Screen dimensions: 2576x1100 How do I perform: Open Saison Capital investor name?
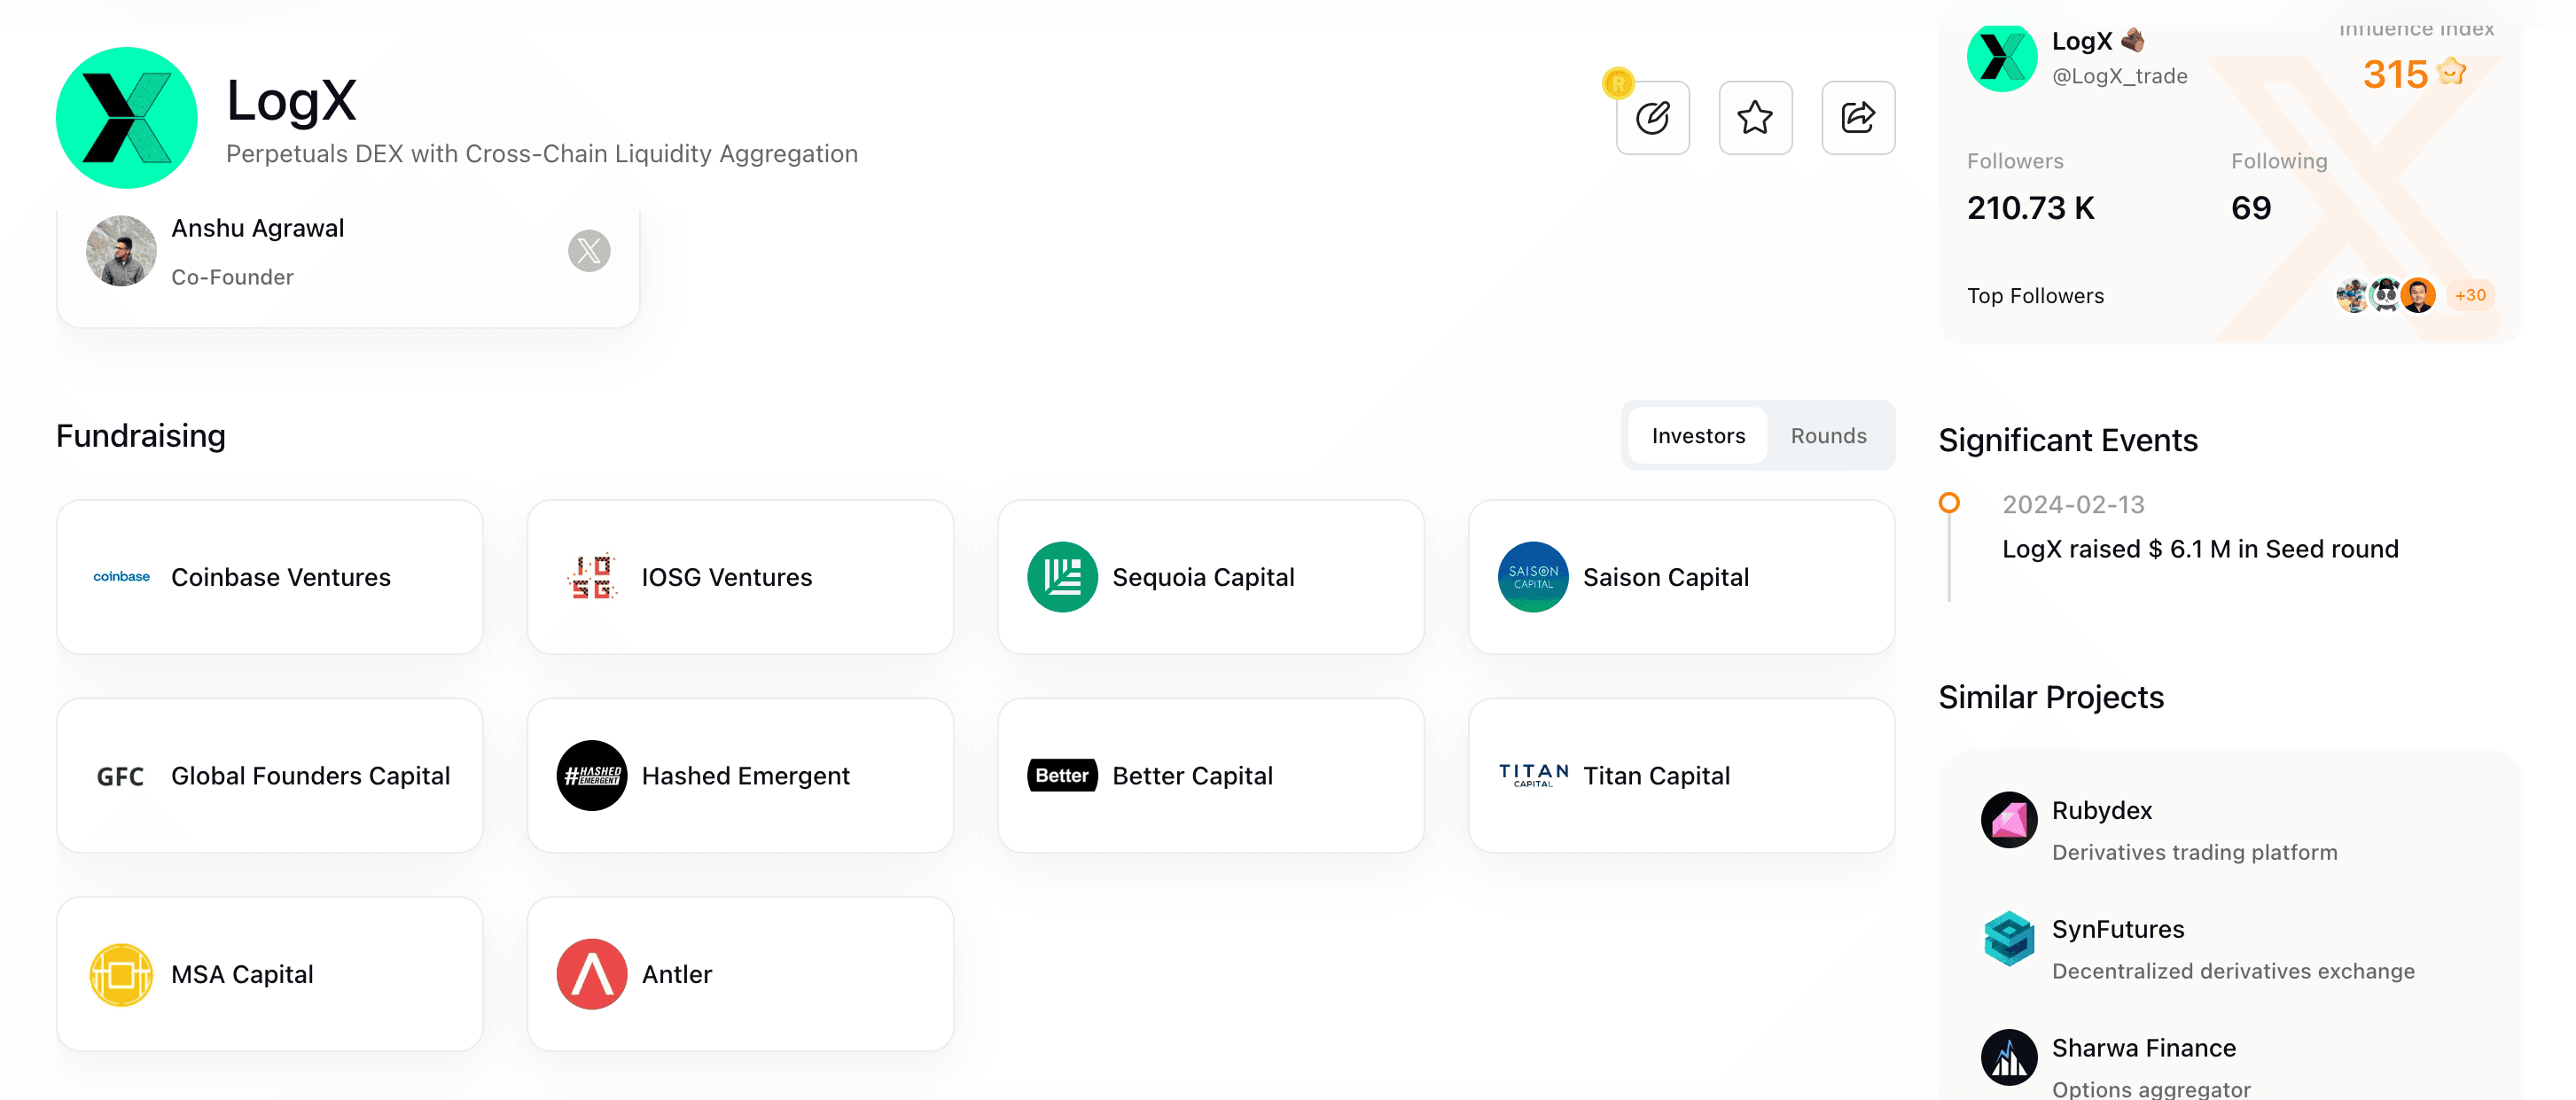pyautogui.click(x=1666, y=577)
